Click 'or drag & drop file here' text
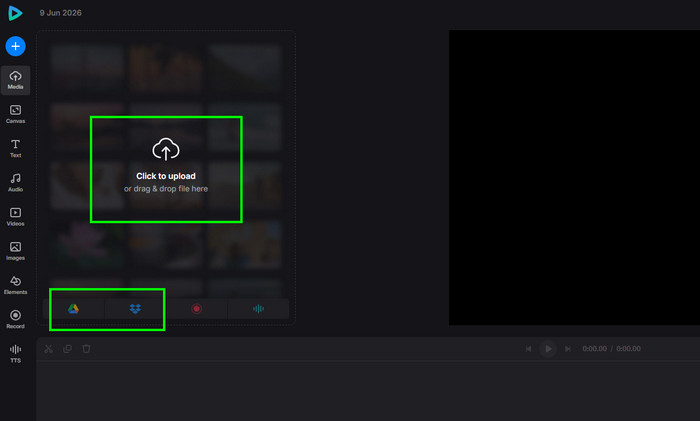700x421 pixels. click(x=166, y=189)
